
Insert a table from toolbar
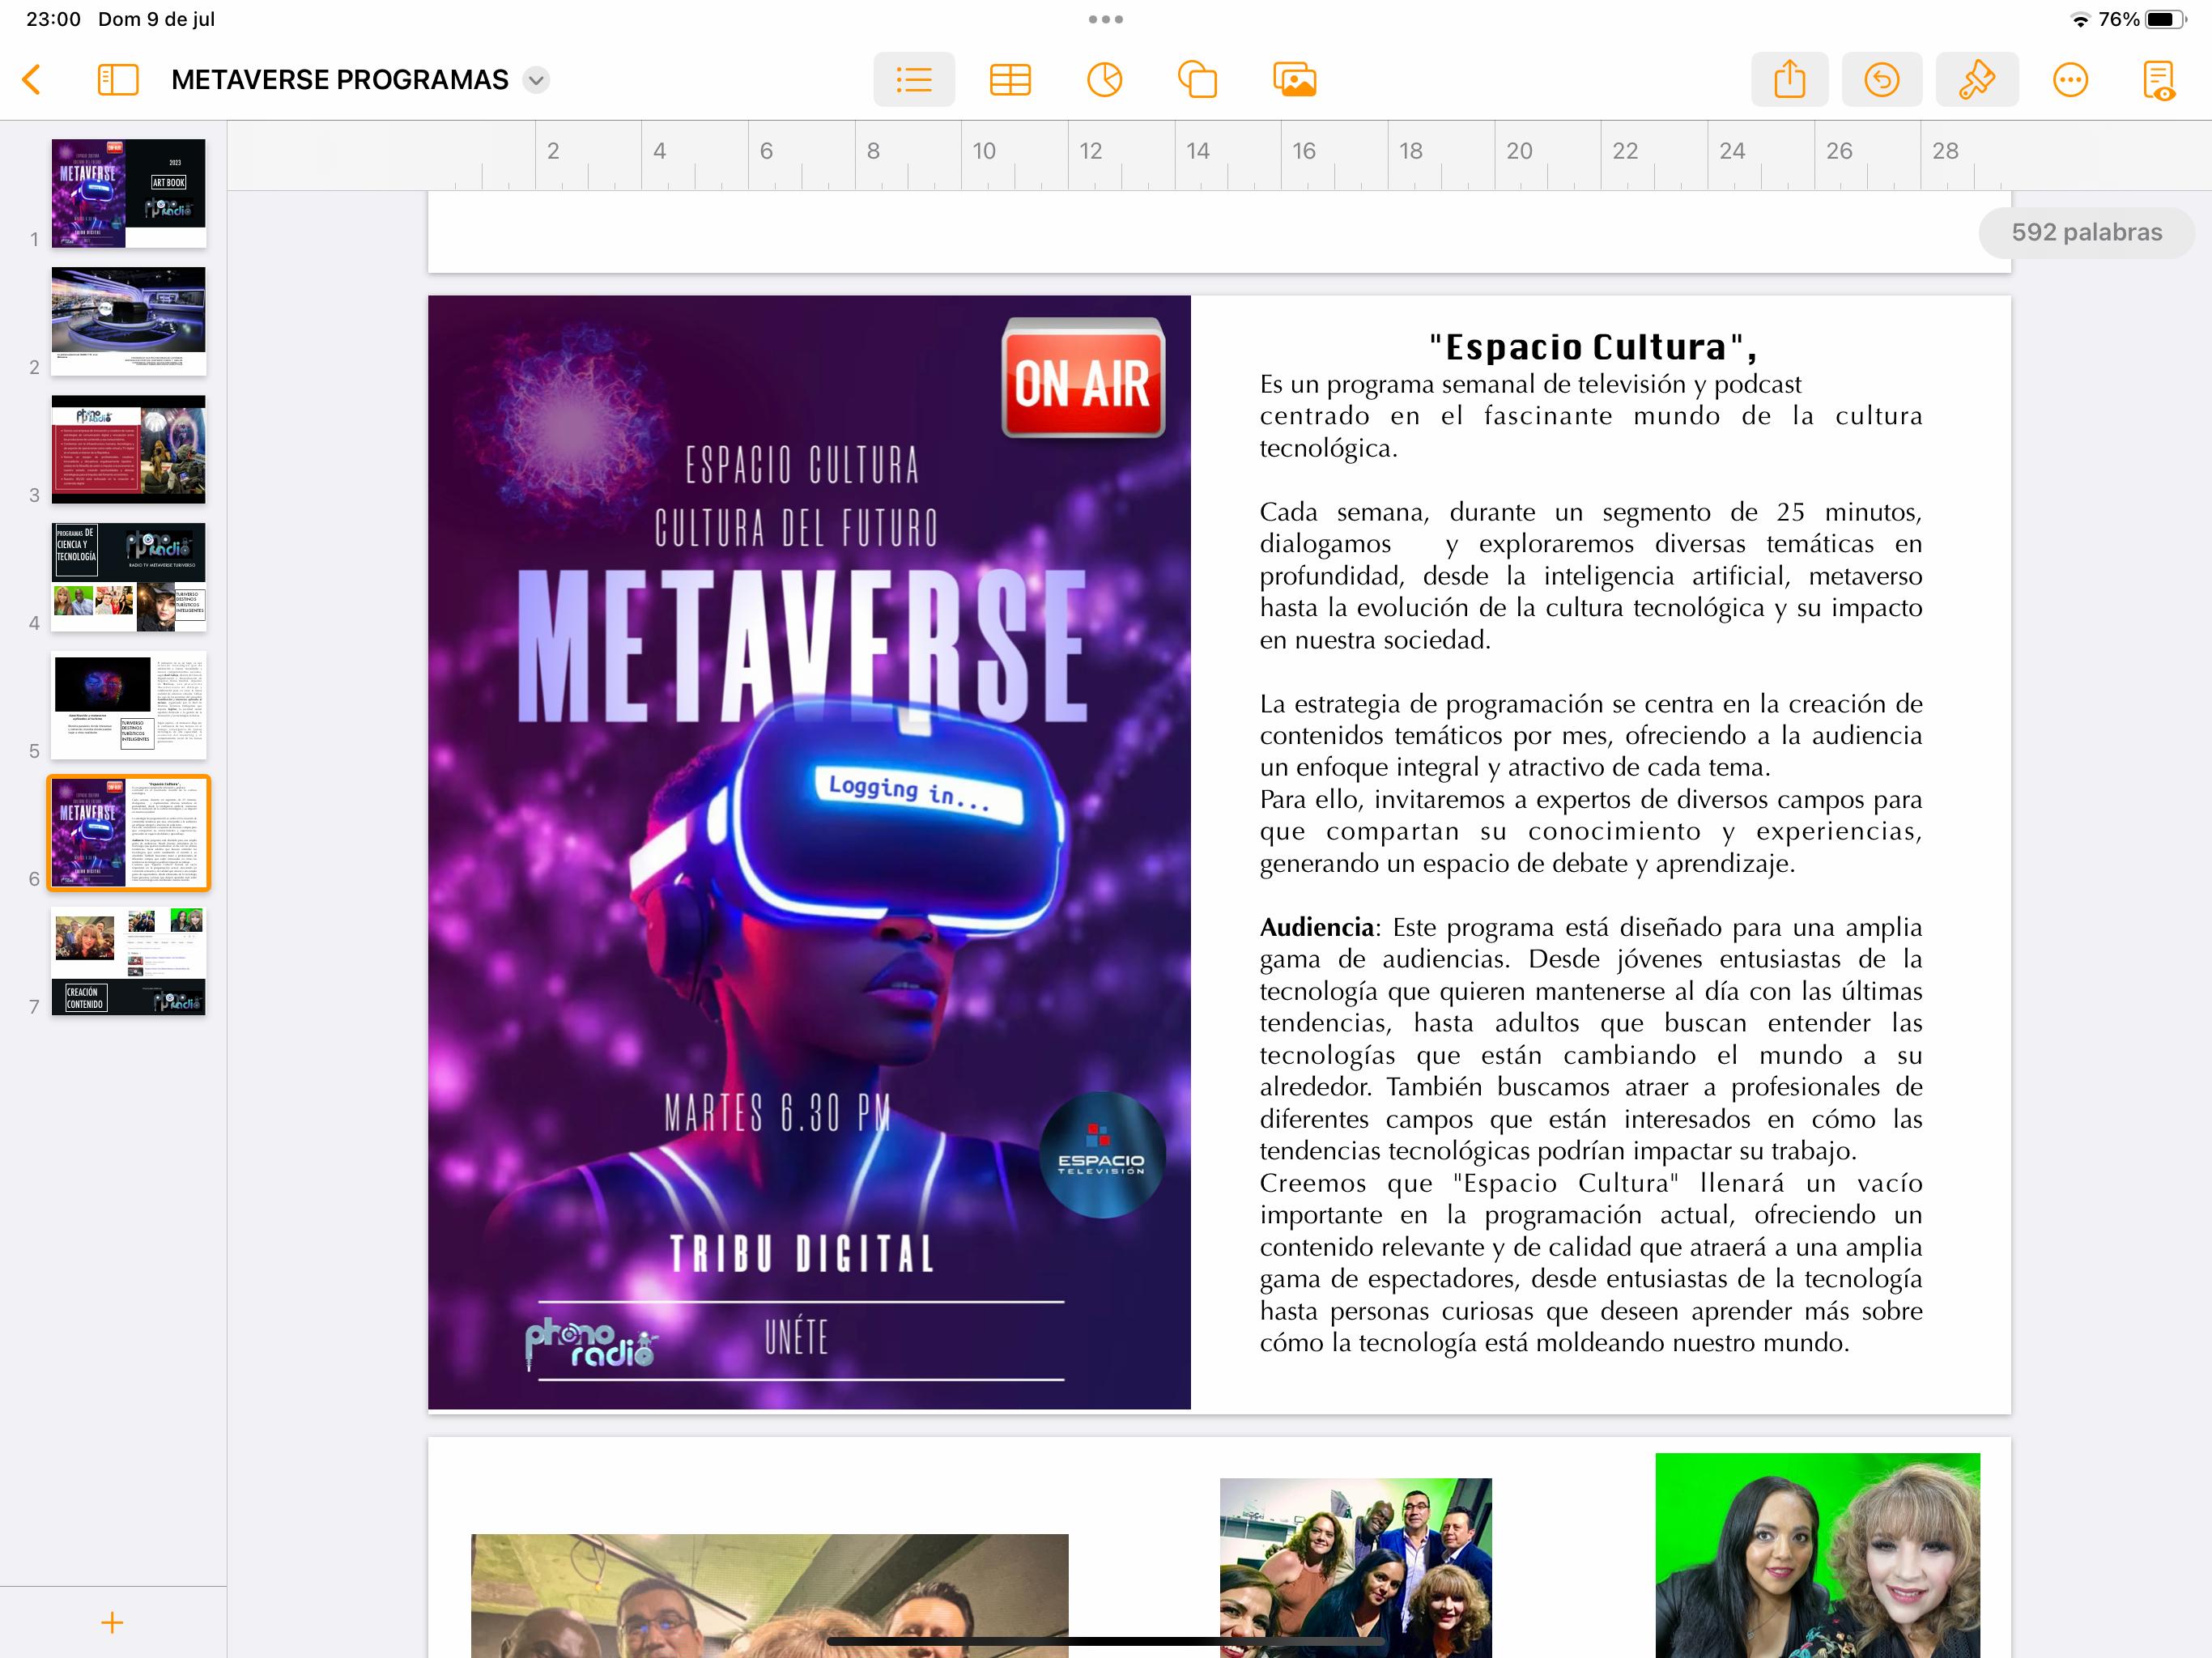(x=1010, y=80)
